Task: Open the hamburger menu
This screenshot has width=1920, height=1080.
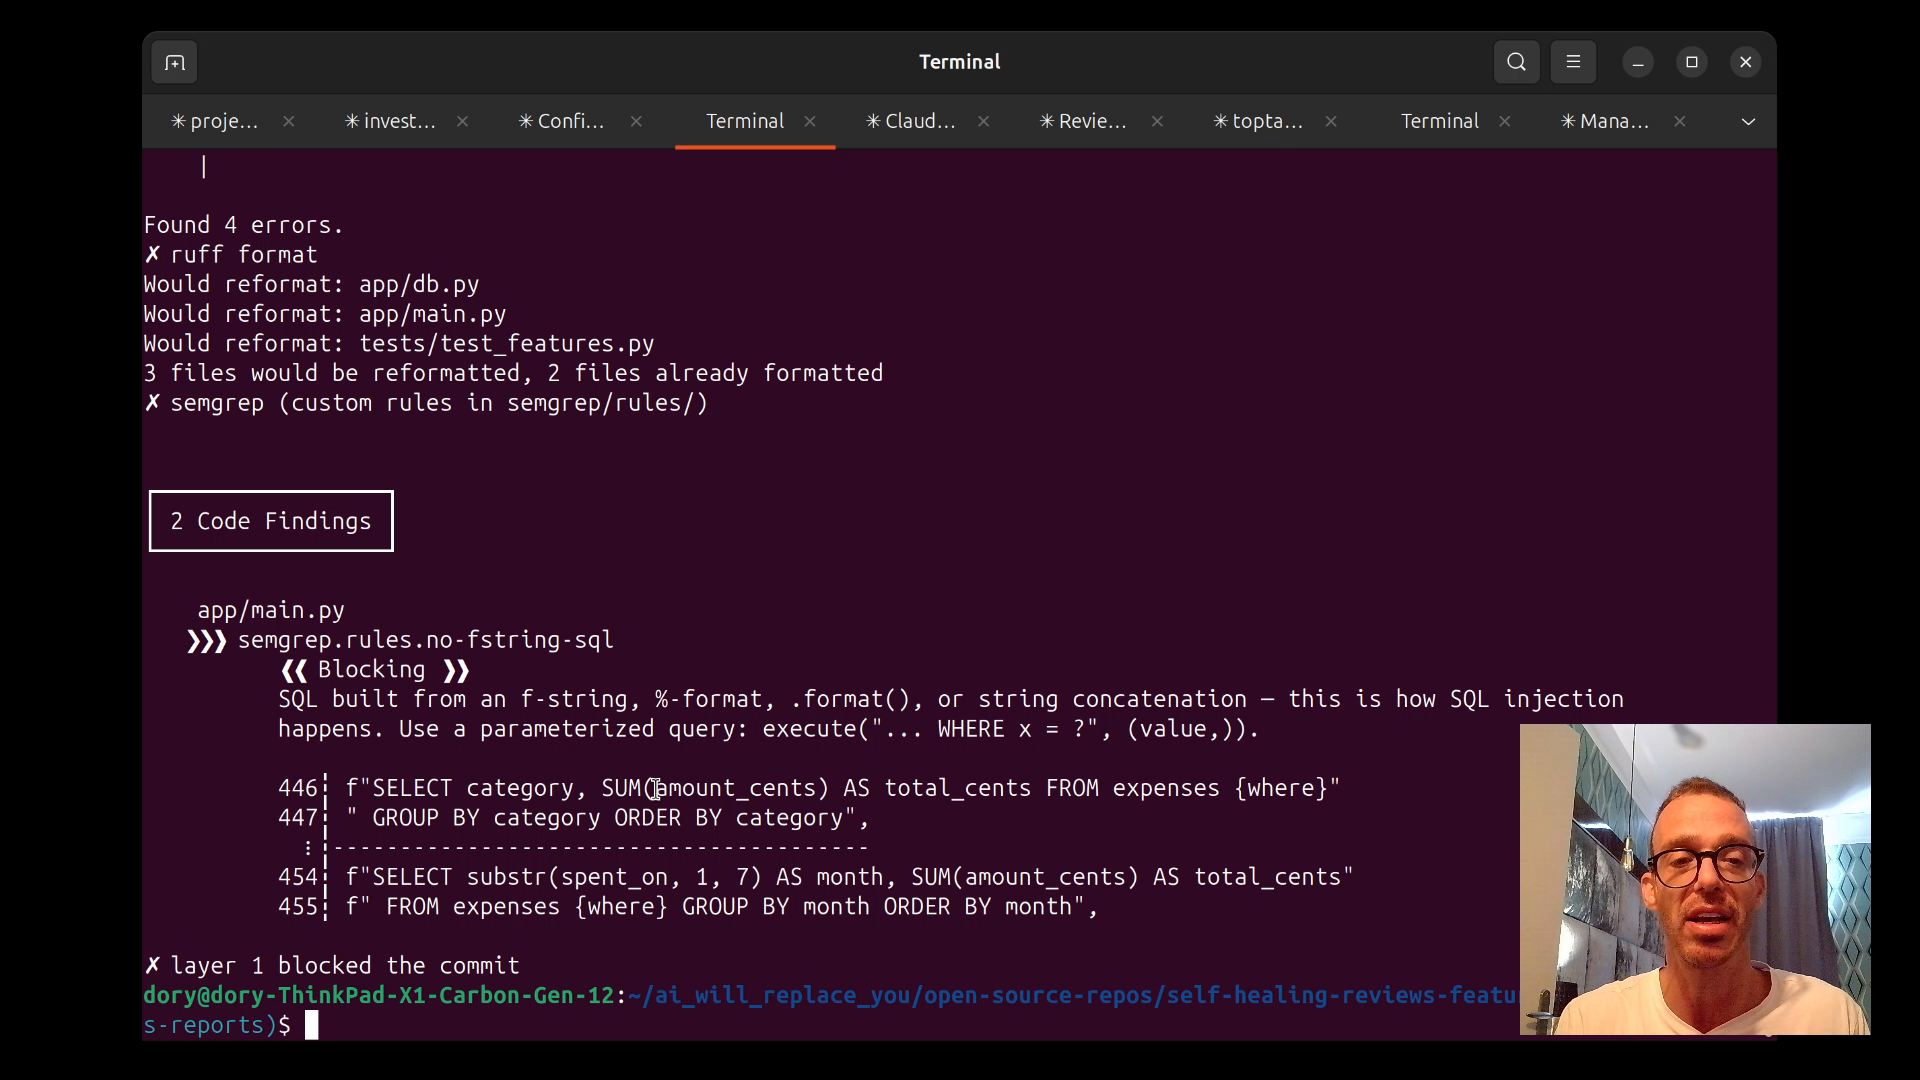Action: [1573, 62]
